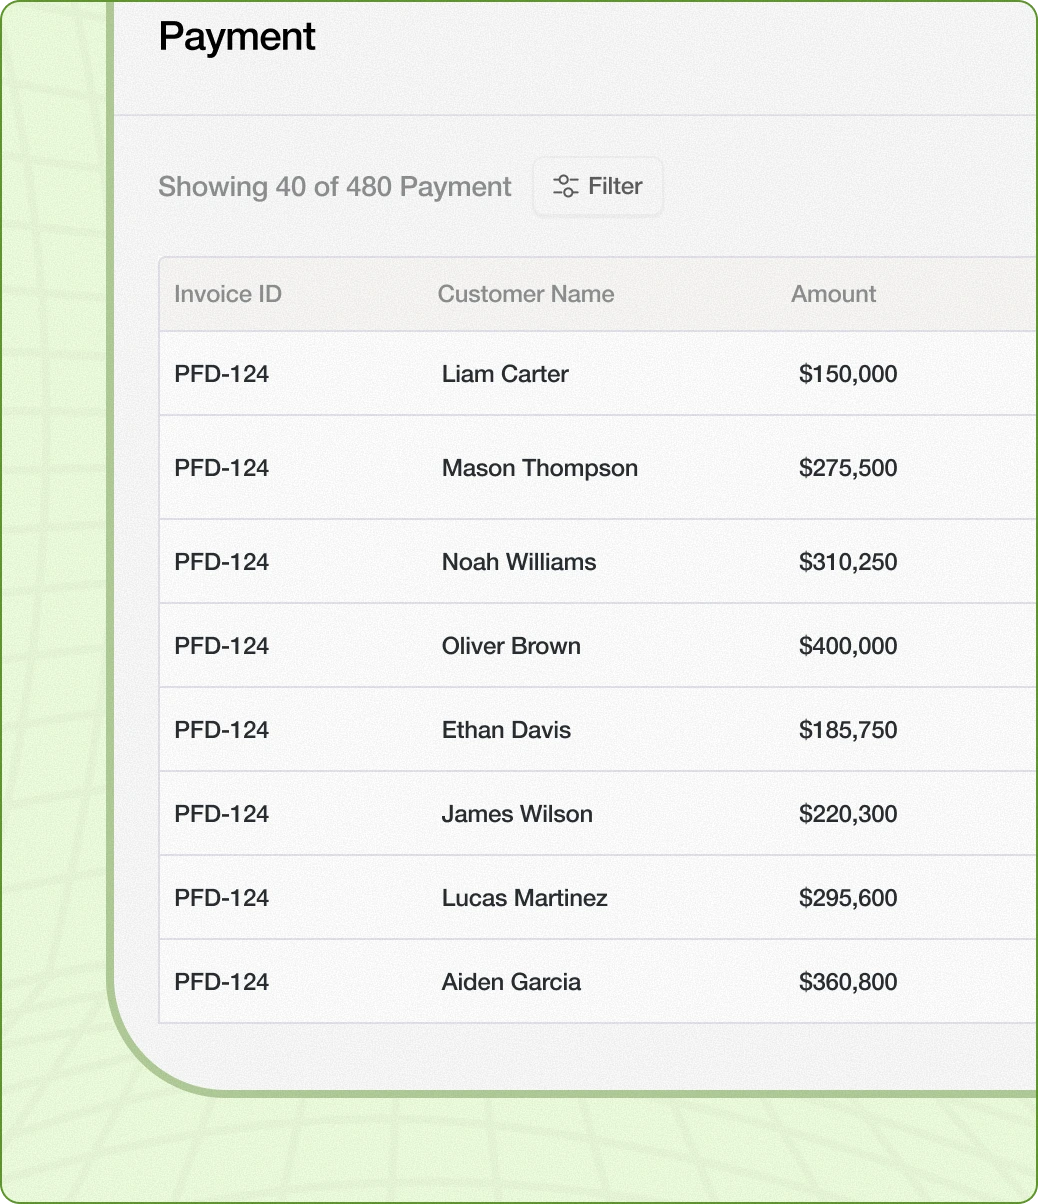1038x1204 pixels.
Task: Click the Invoice ID column header
Action: [227, 294]
